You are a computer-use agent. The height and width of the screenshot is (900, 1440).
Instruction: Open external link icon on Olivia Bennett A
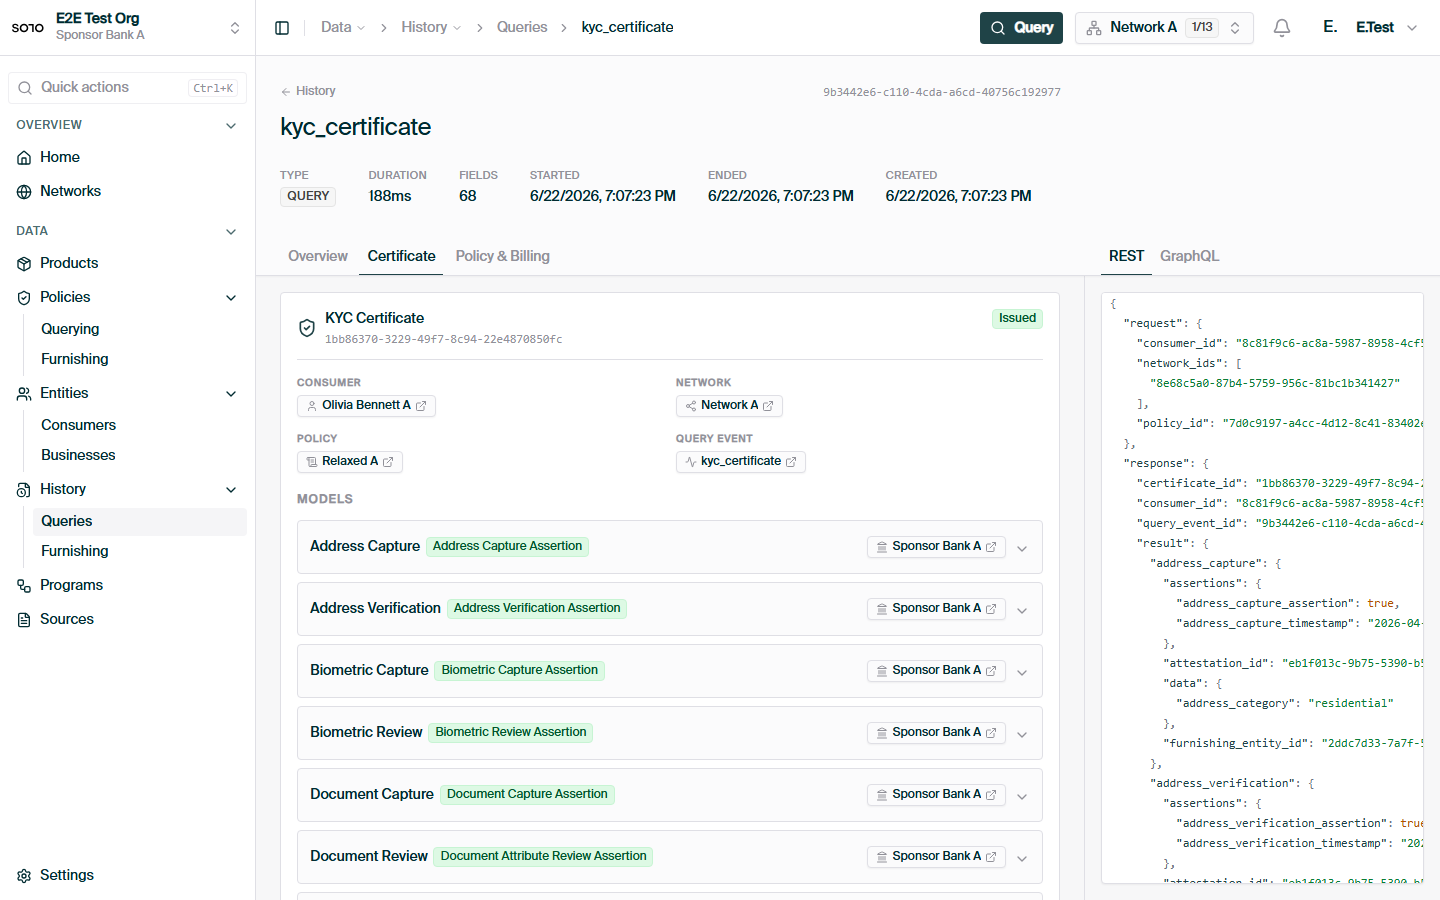click(421, 406)
